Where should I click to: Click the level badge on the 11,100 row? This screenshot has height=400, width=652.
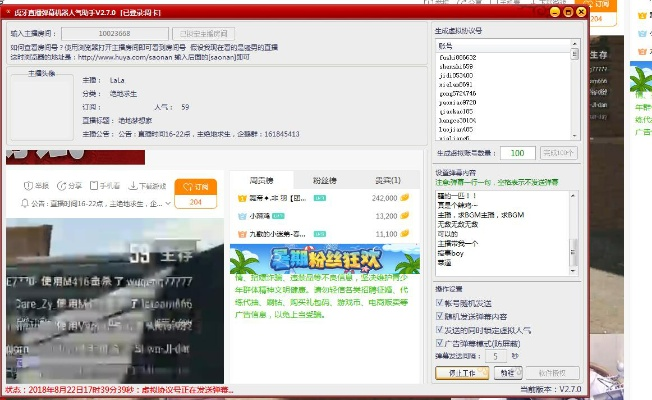click(x=320, y=234)
